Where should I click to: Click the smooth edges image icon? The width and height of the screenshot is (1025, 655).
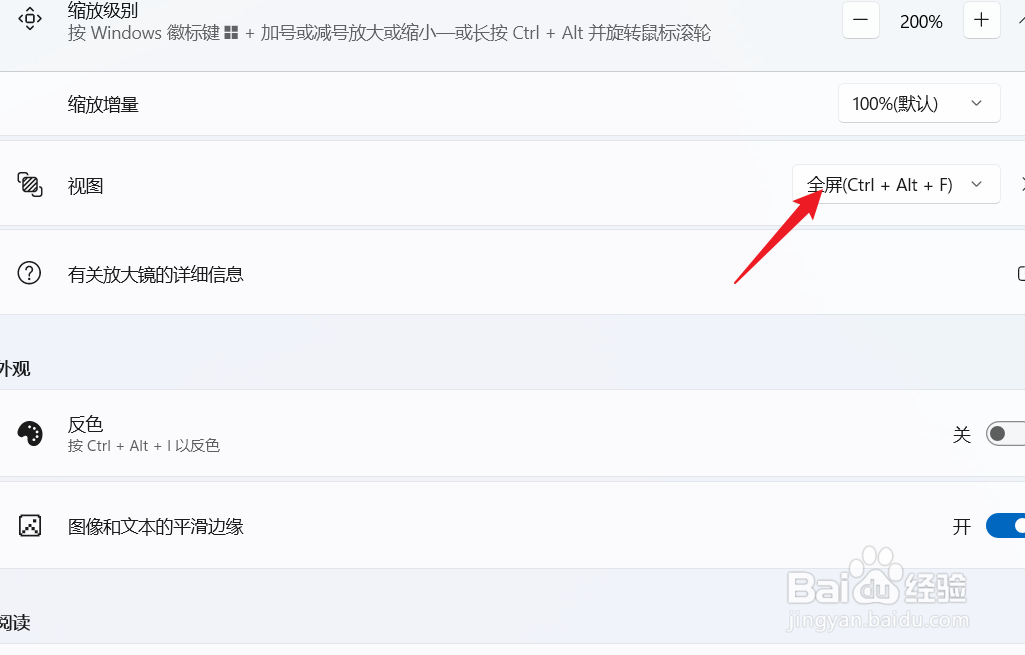[x=30, y=526]
